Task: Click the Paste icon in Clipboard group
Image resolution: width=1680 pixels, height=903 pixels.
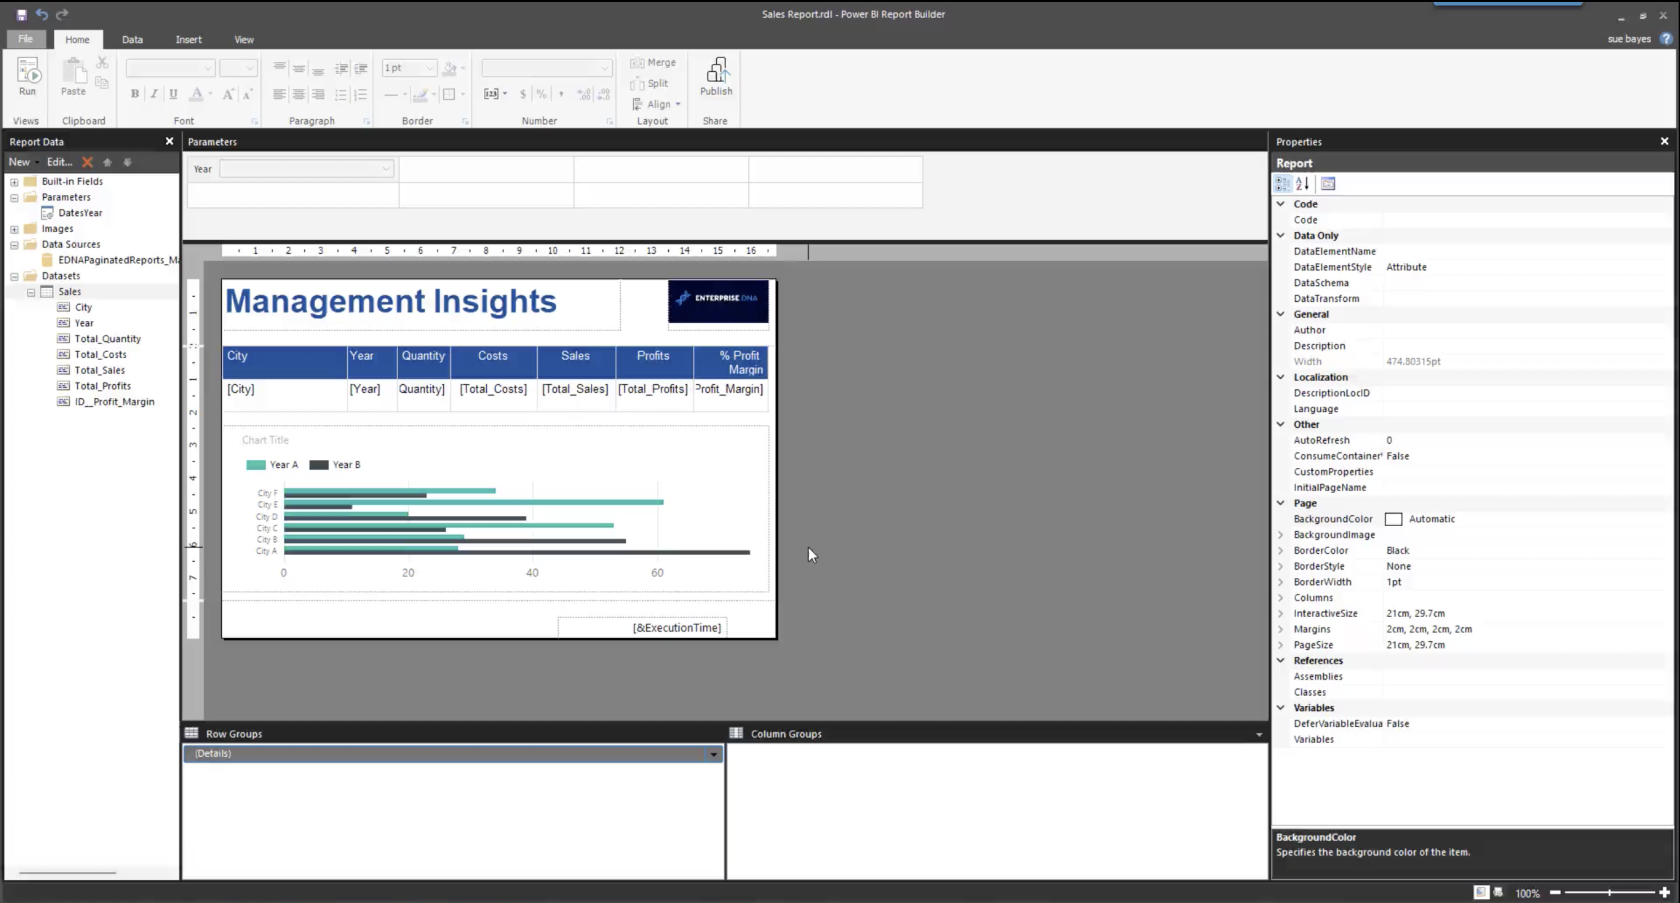Action: coord(73,73)
